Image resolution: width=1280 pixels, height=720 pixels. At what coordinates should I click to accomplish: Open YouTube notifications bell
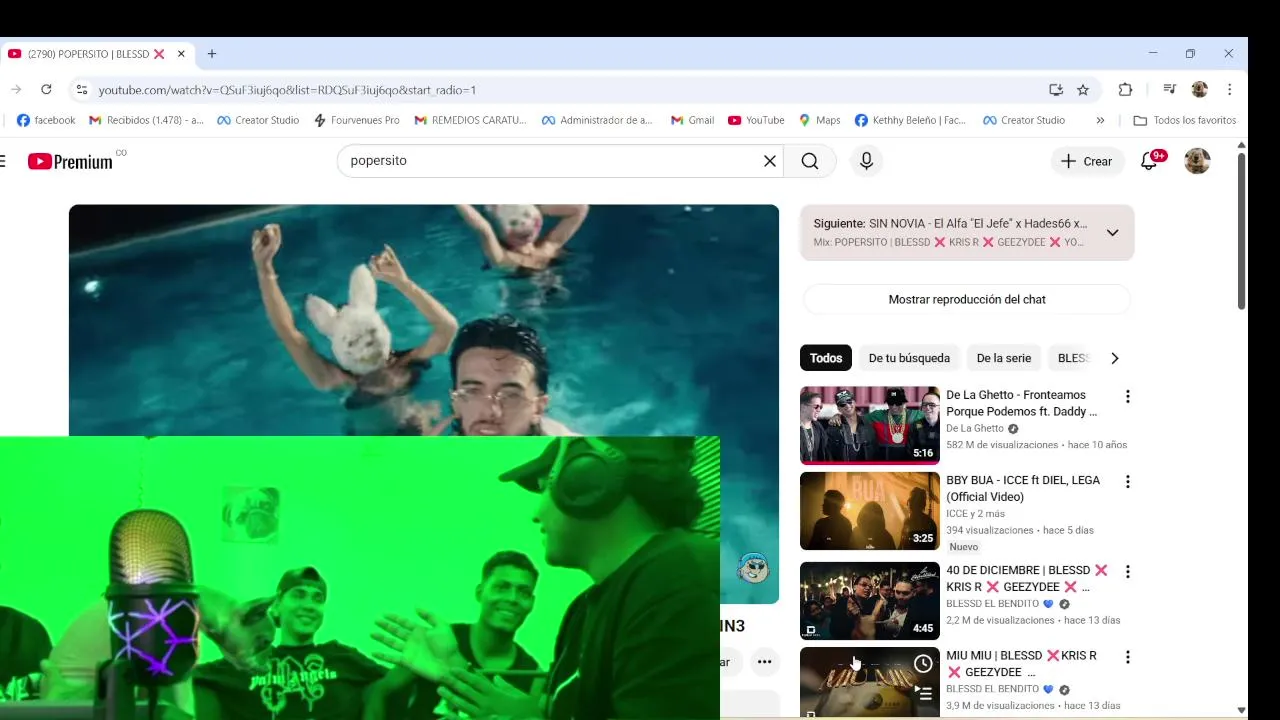coord(1149,161)
